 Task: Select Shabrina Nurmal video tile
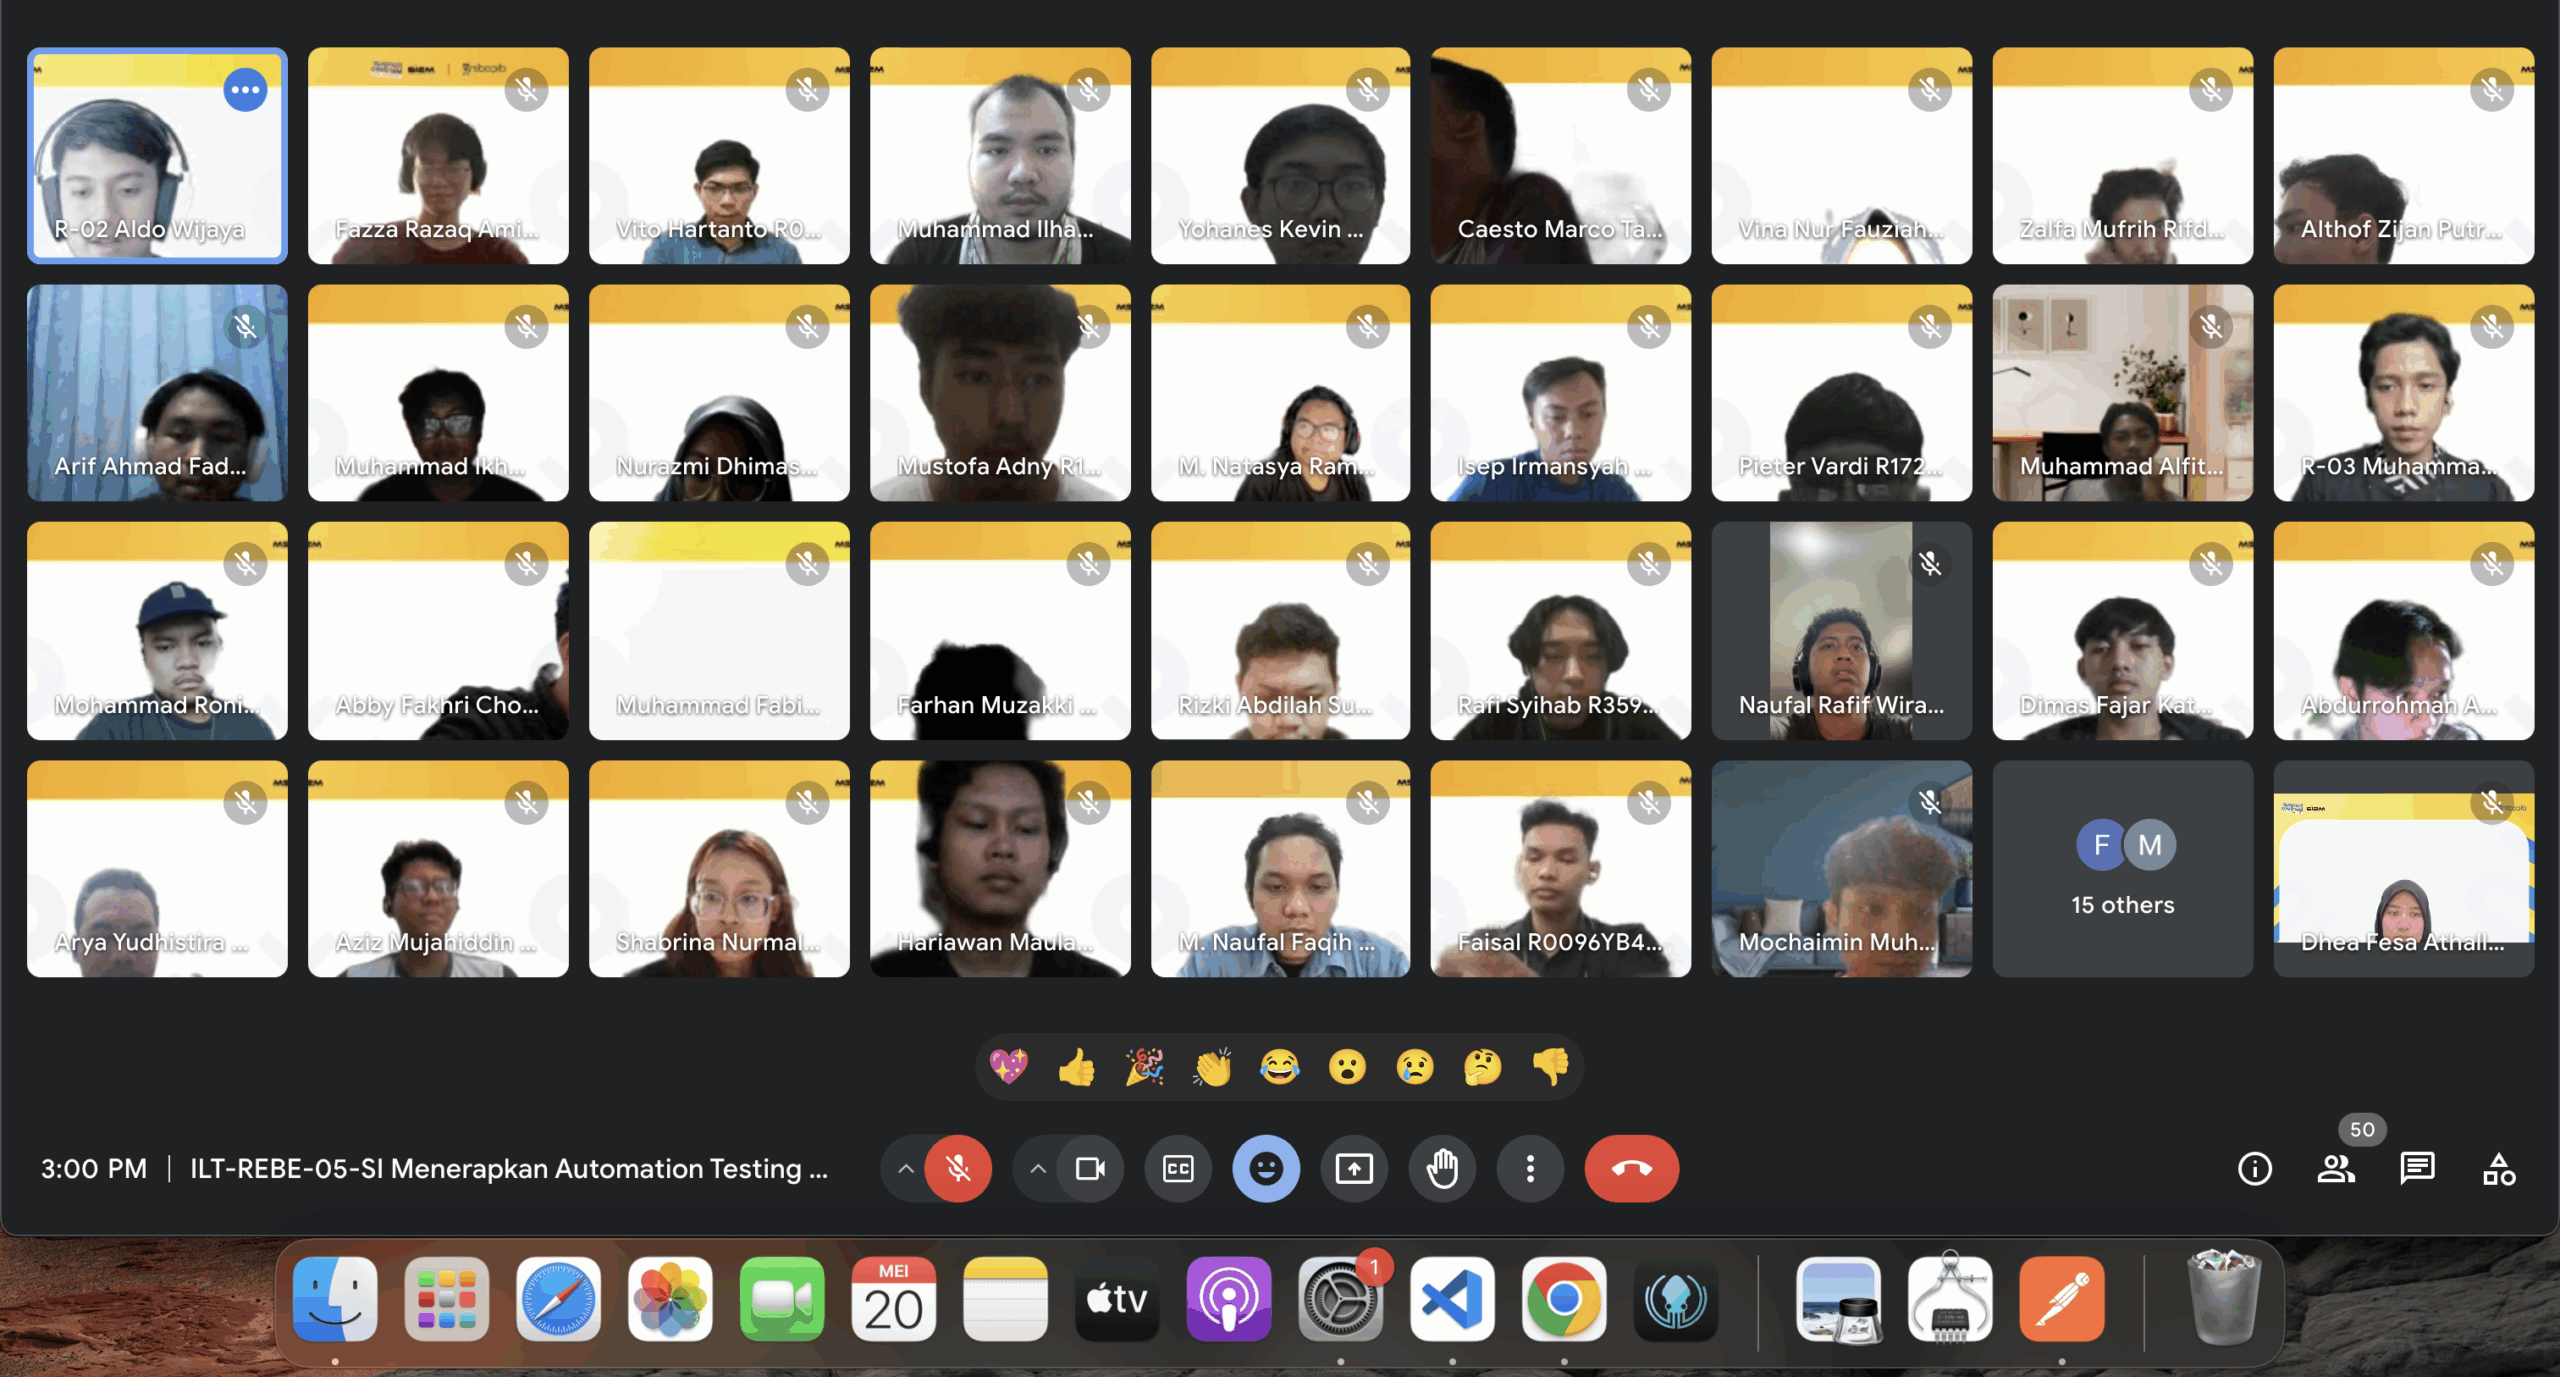(719, 868)
